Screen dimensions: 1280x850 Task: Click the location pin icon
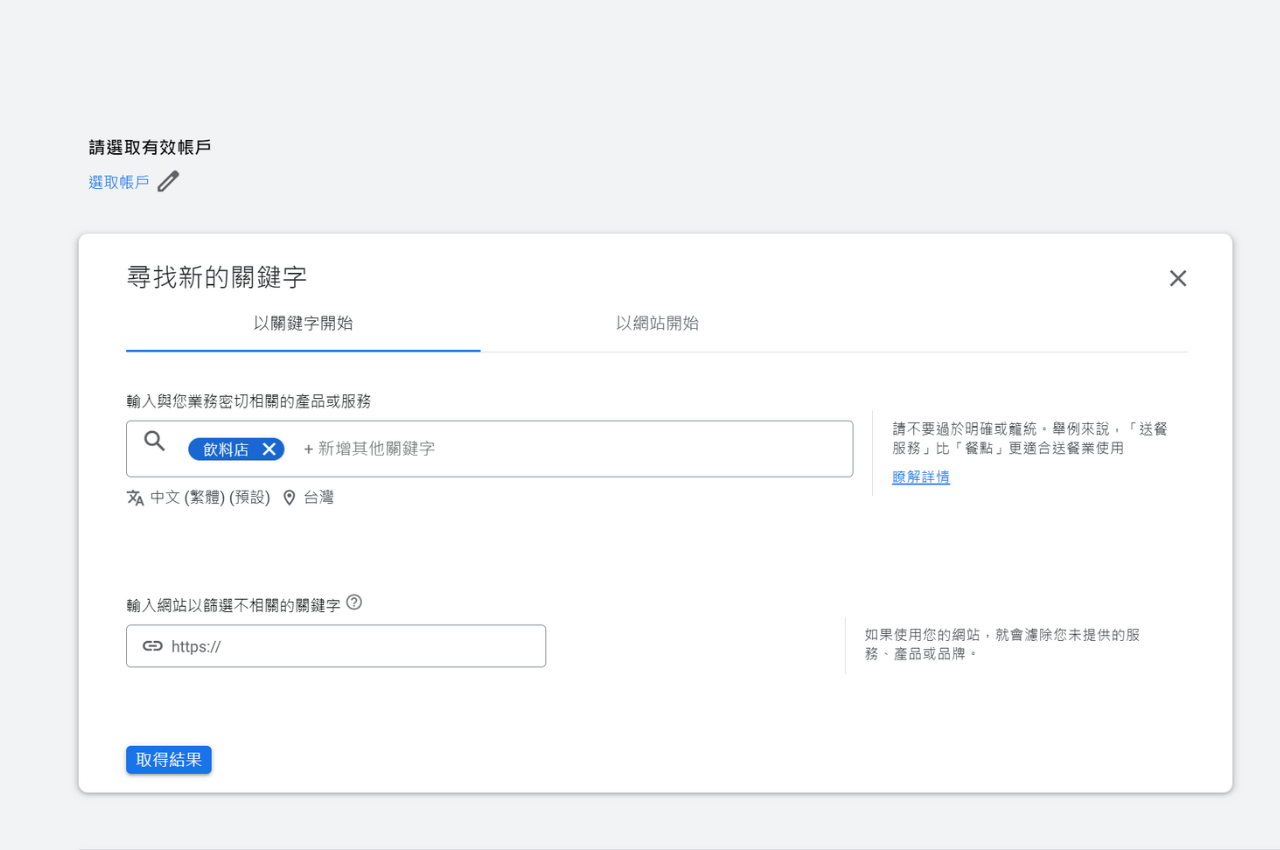(289, 498)
